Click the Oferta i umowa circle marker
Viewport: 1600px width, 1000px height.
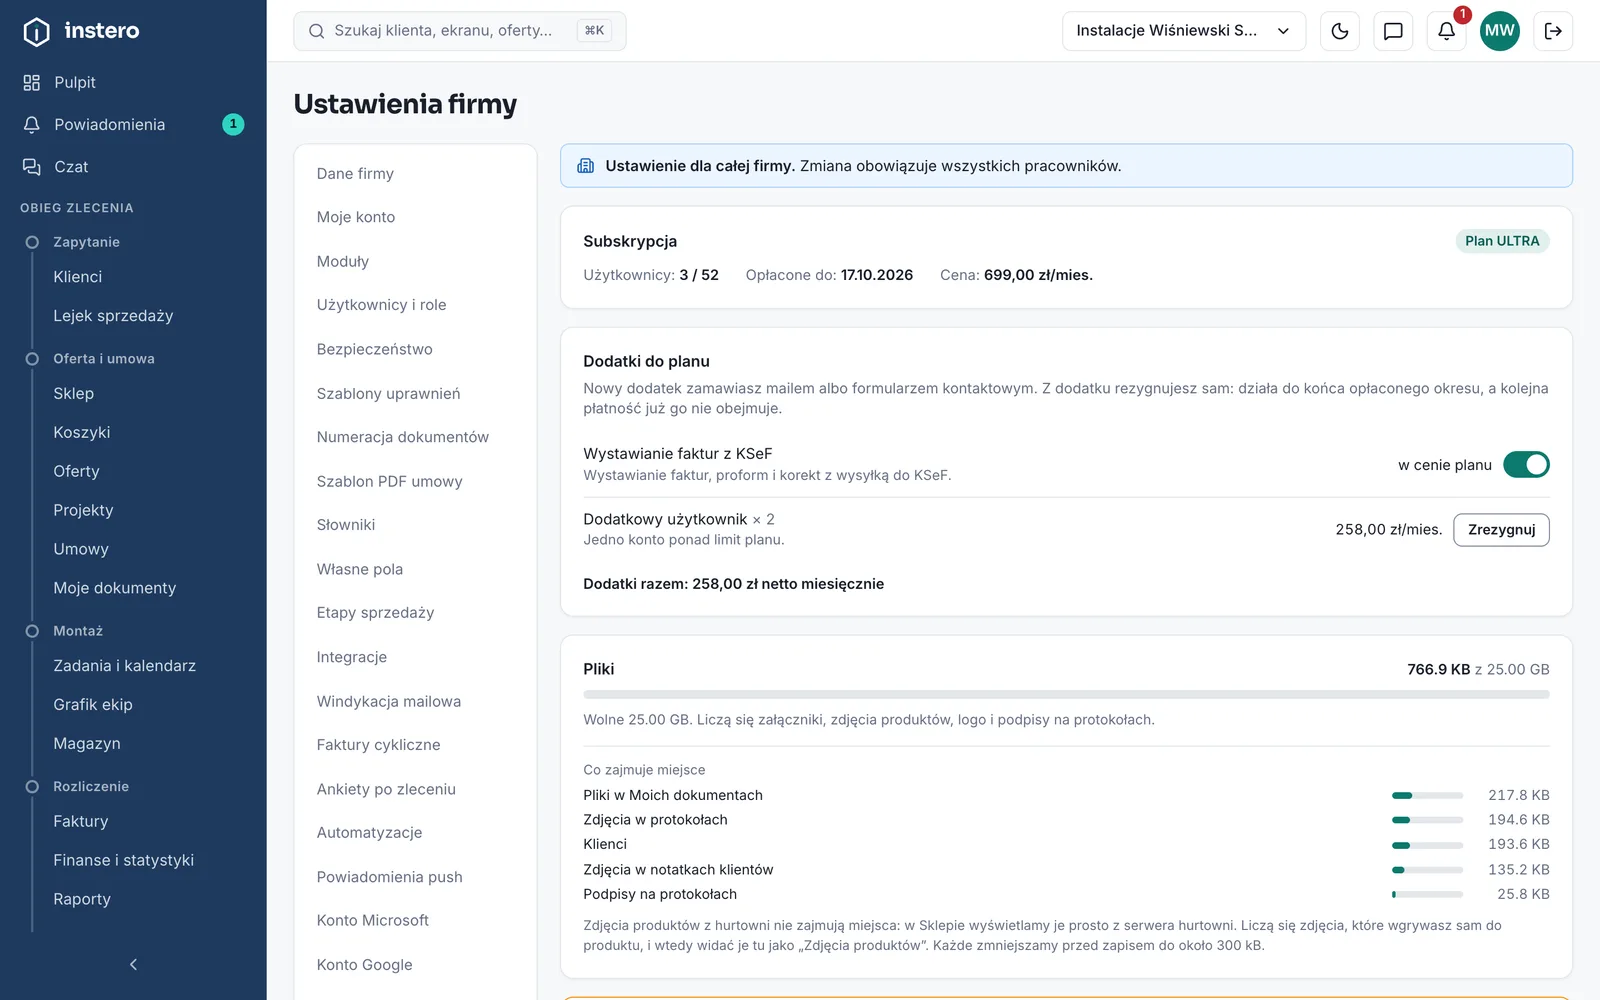[32, 359]
